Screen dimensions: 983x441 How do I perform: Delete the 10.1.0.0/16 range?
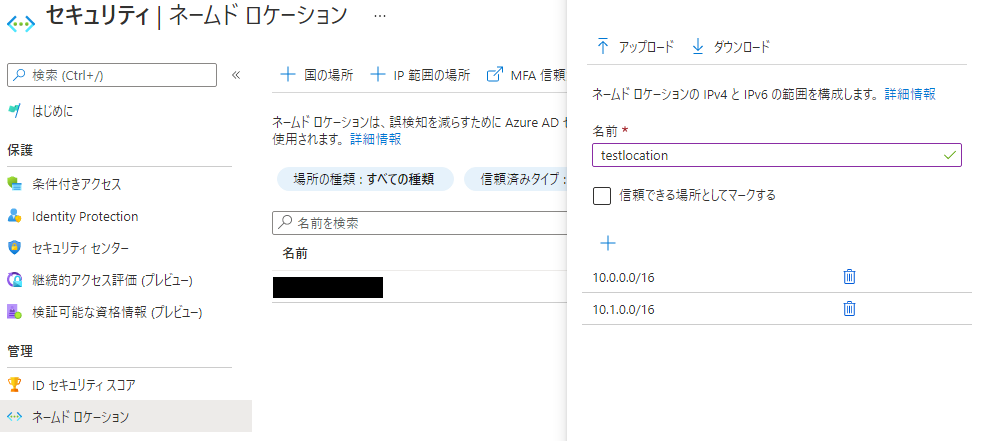pos(849,309)
